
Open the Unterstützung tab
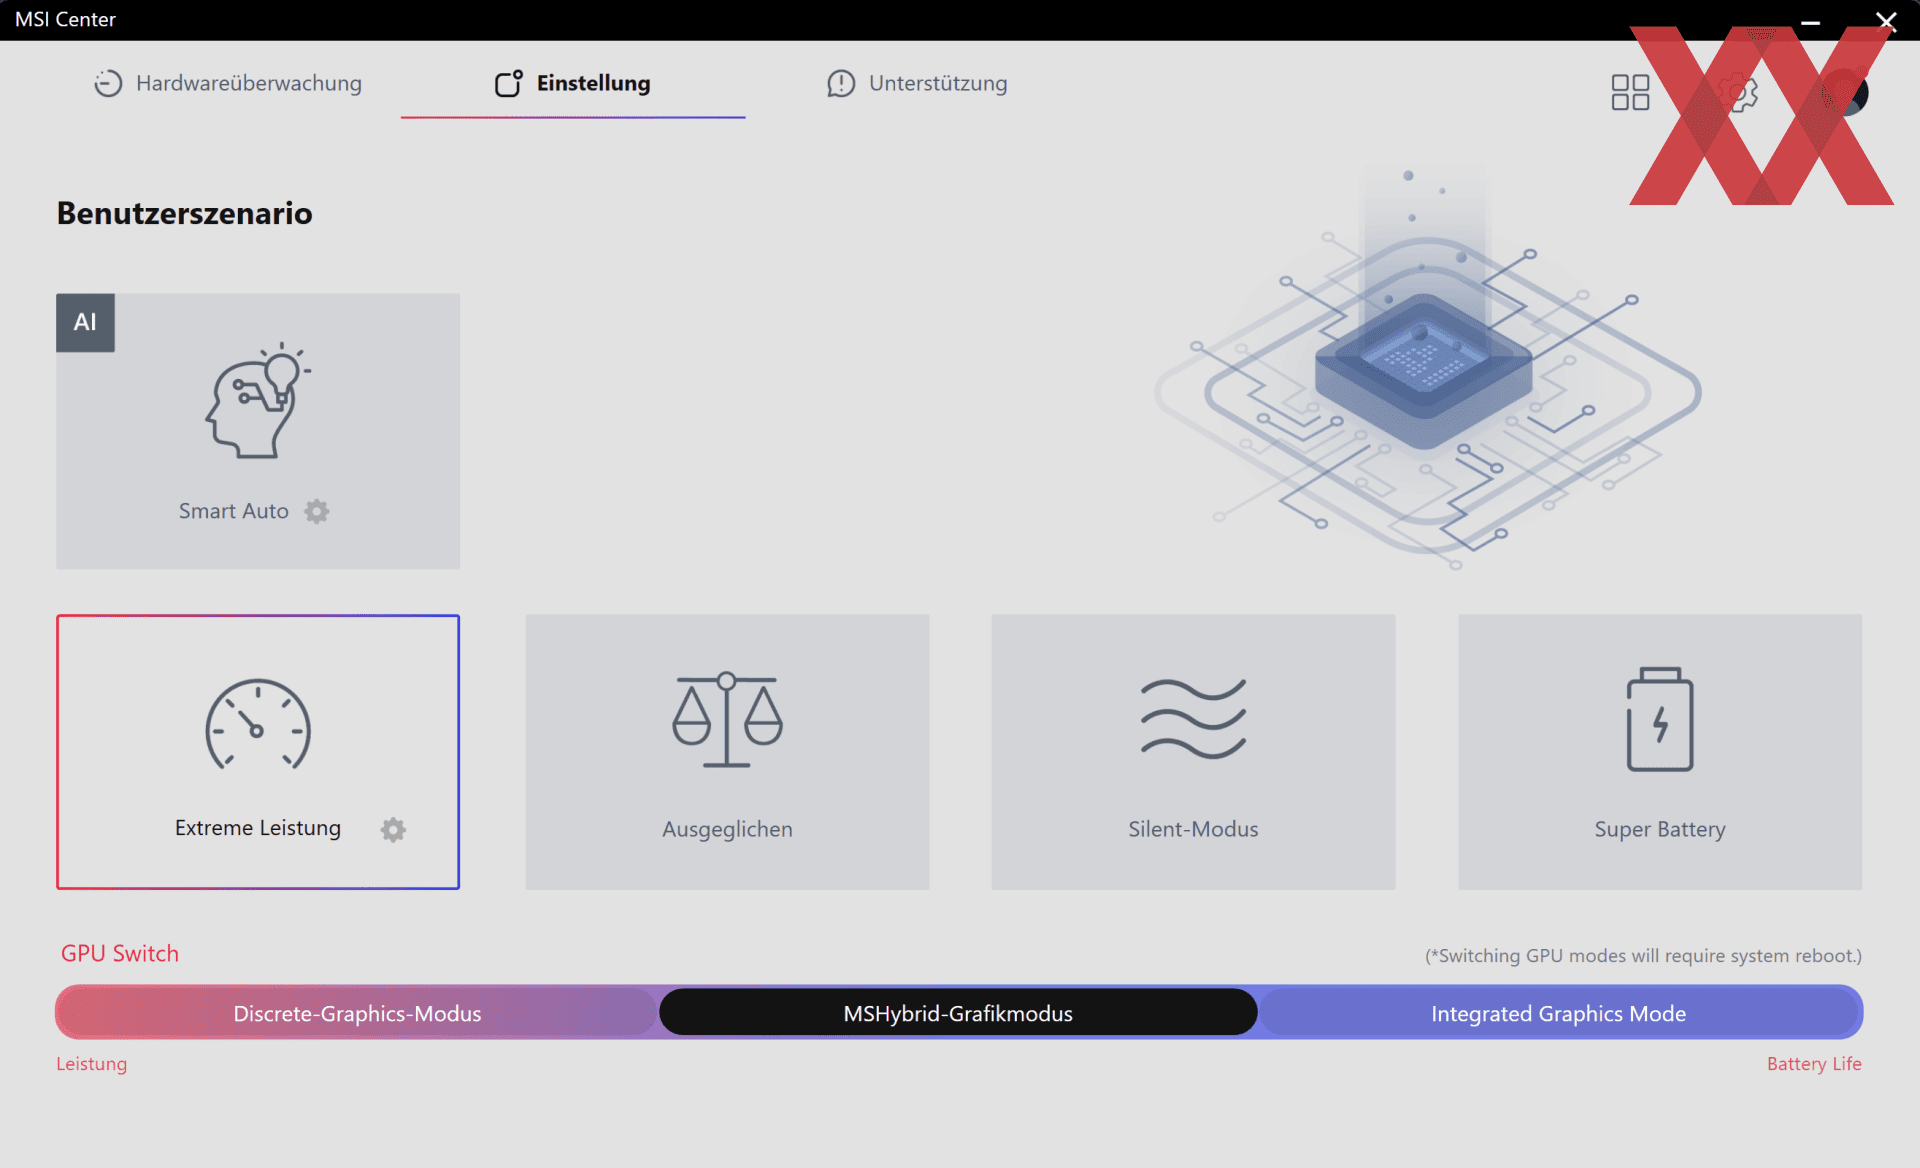tap(917, 83)
